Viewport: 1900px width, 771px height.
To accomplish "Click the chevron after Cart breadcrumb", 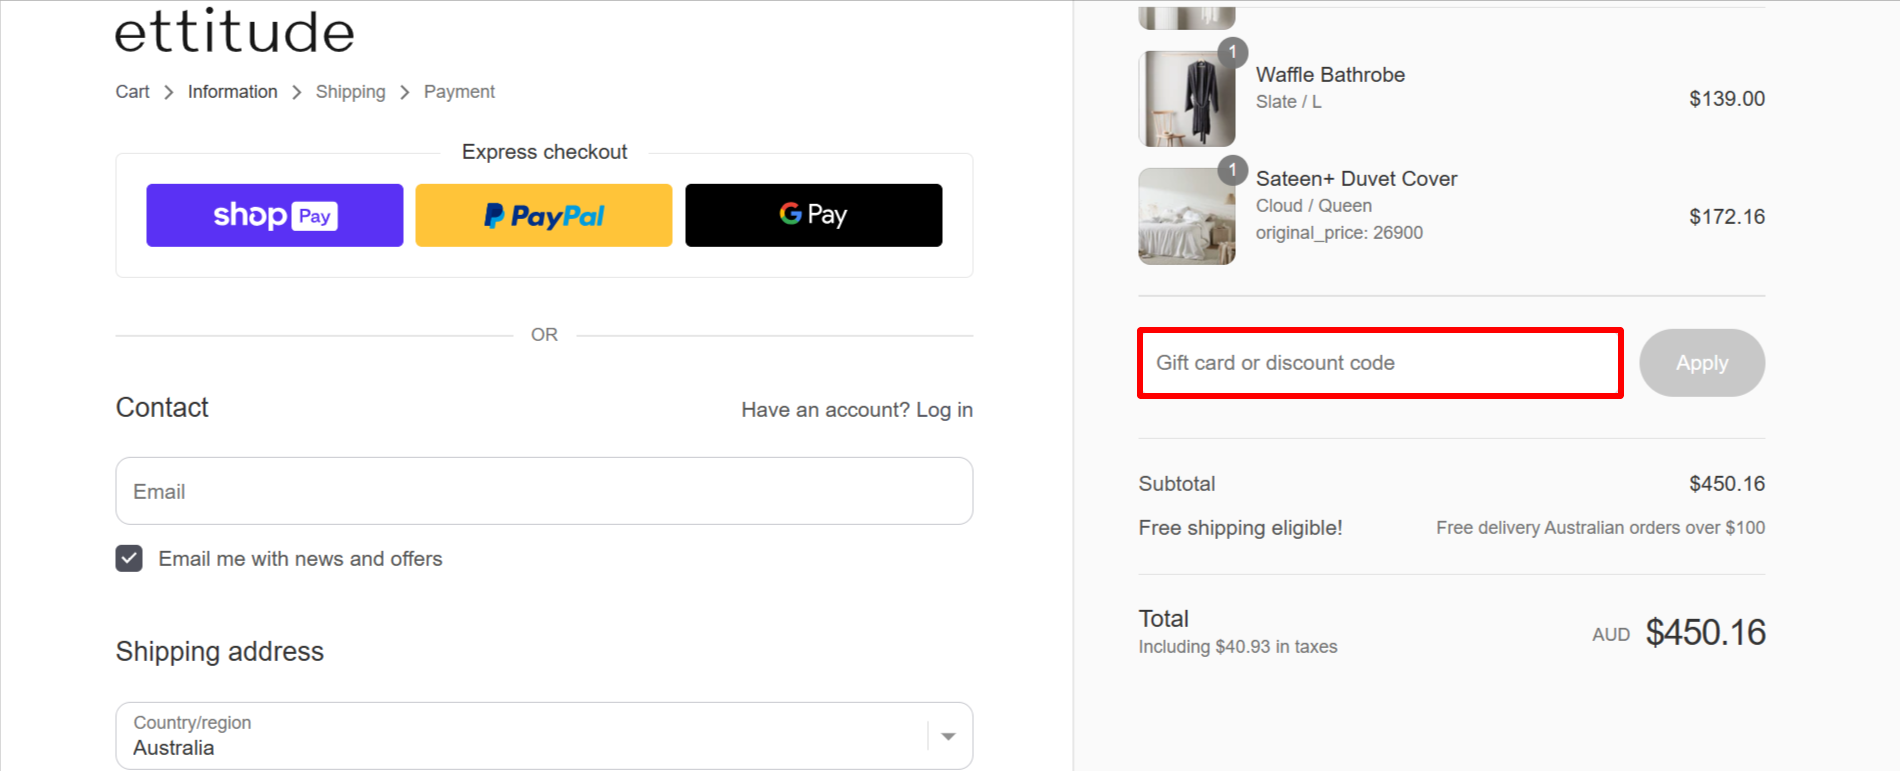I will (169, 92).
